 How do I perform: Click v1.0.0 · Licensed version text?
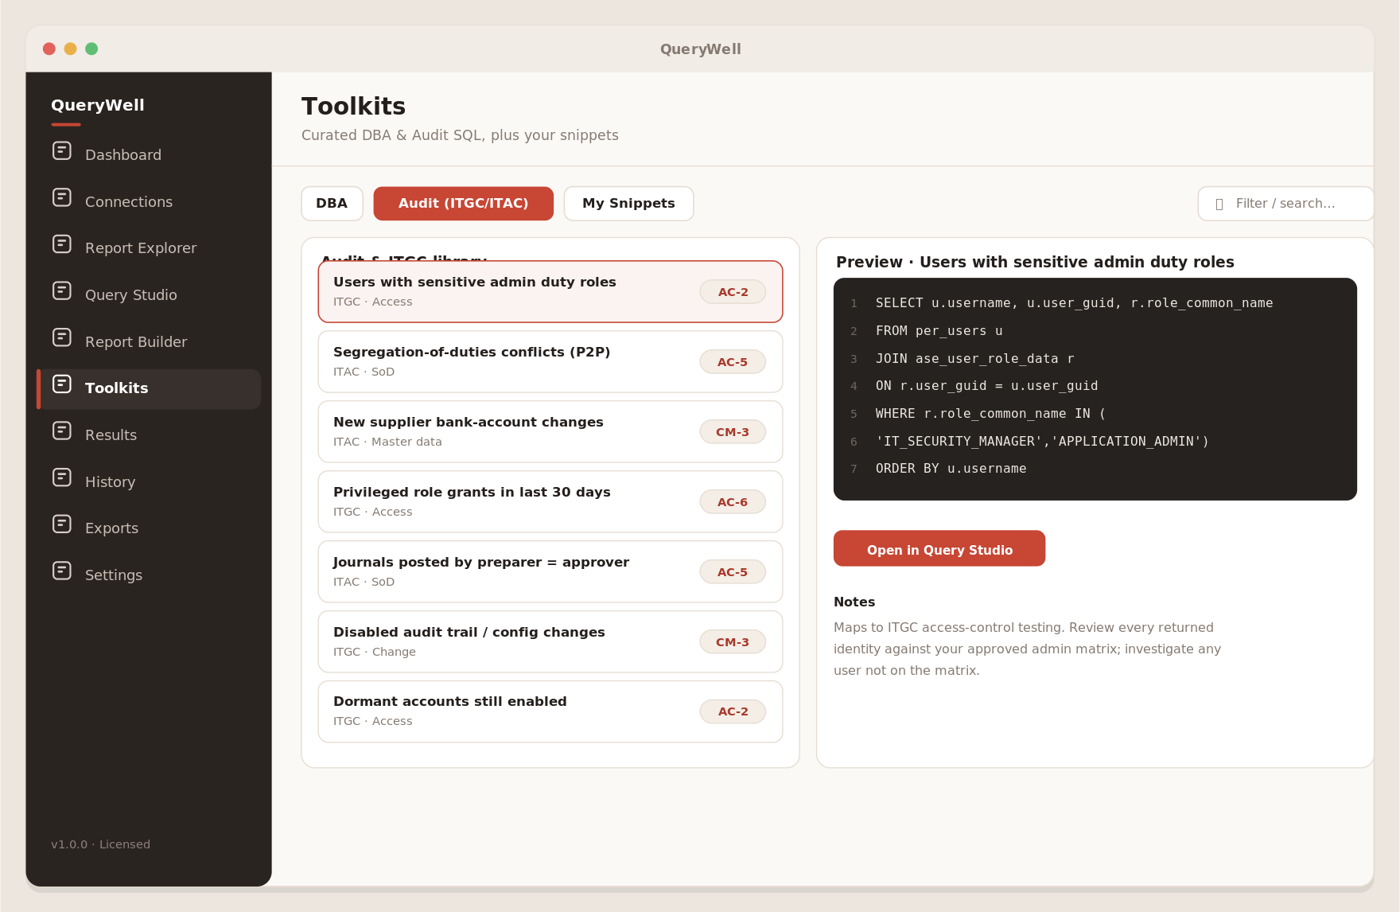(x=101, y=844)
